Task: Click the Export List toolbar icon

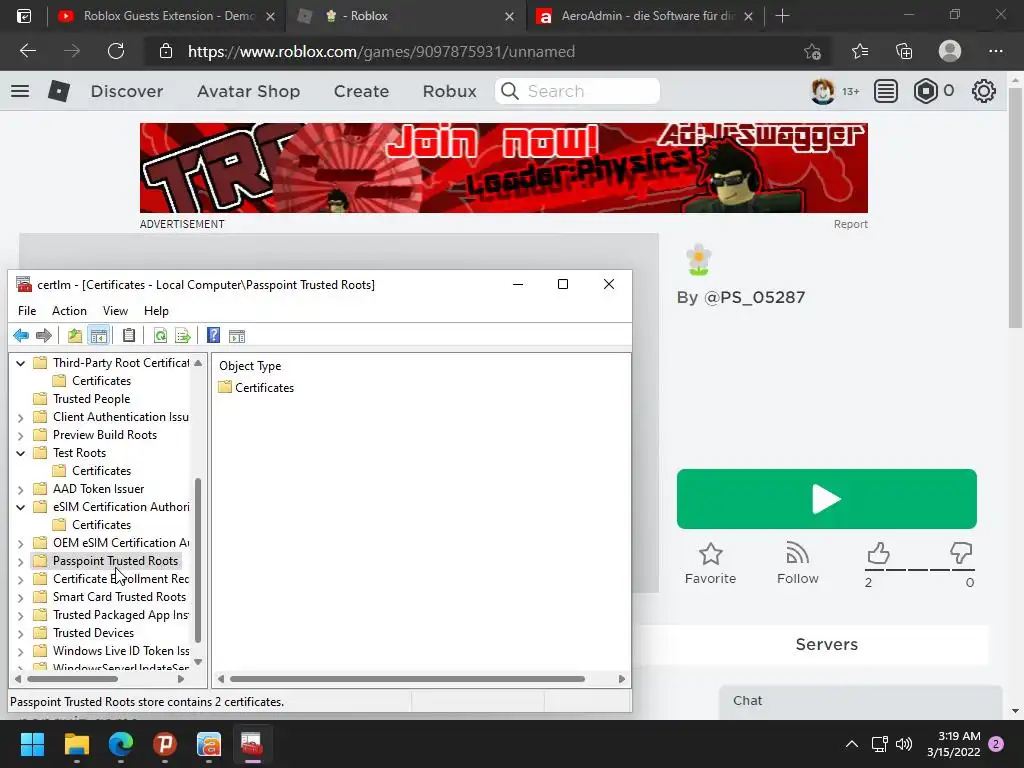Action: click(183, 336)
